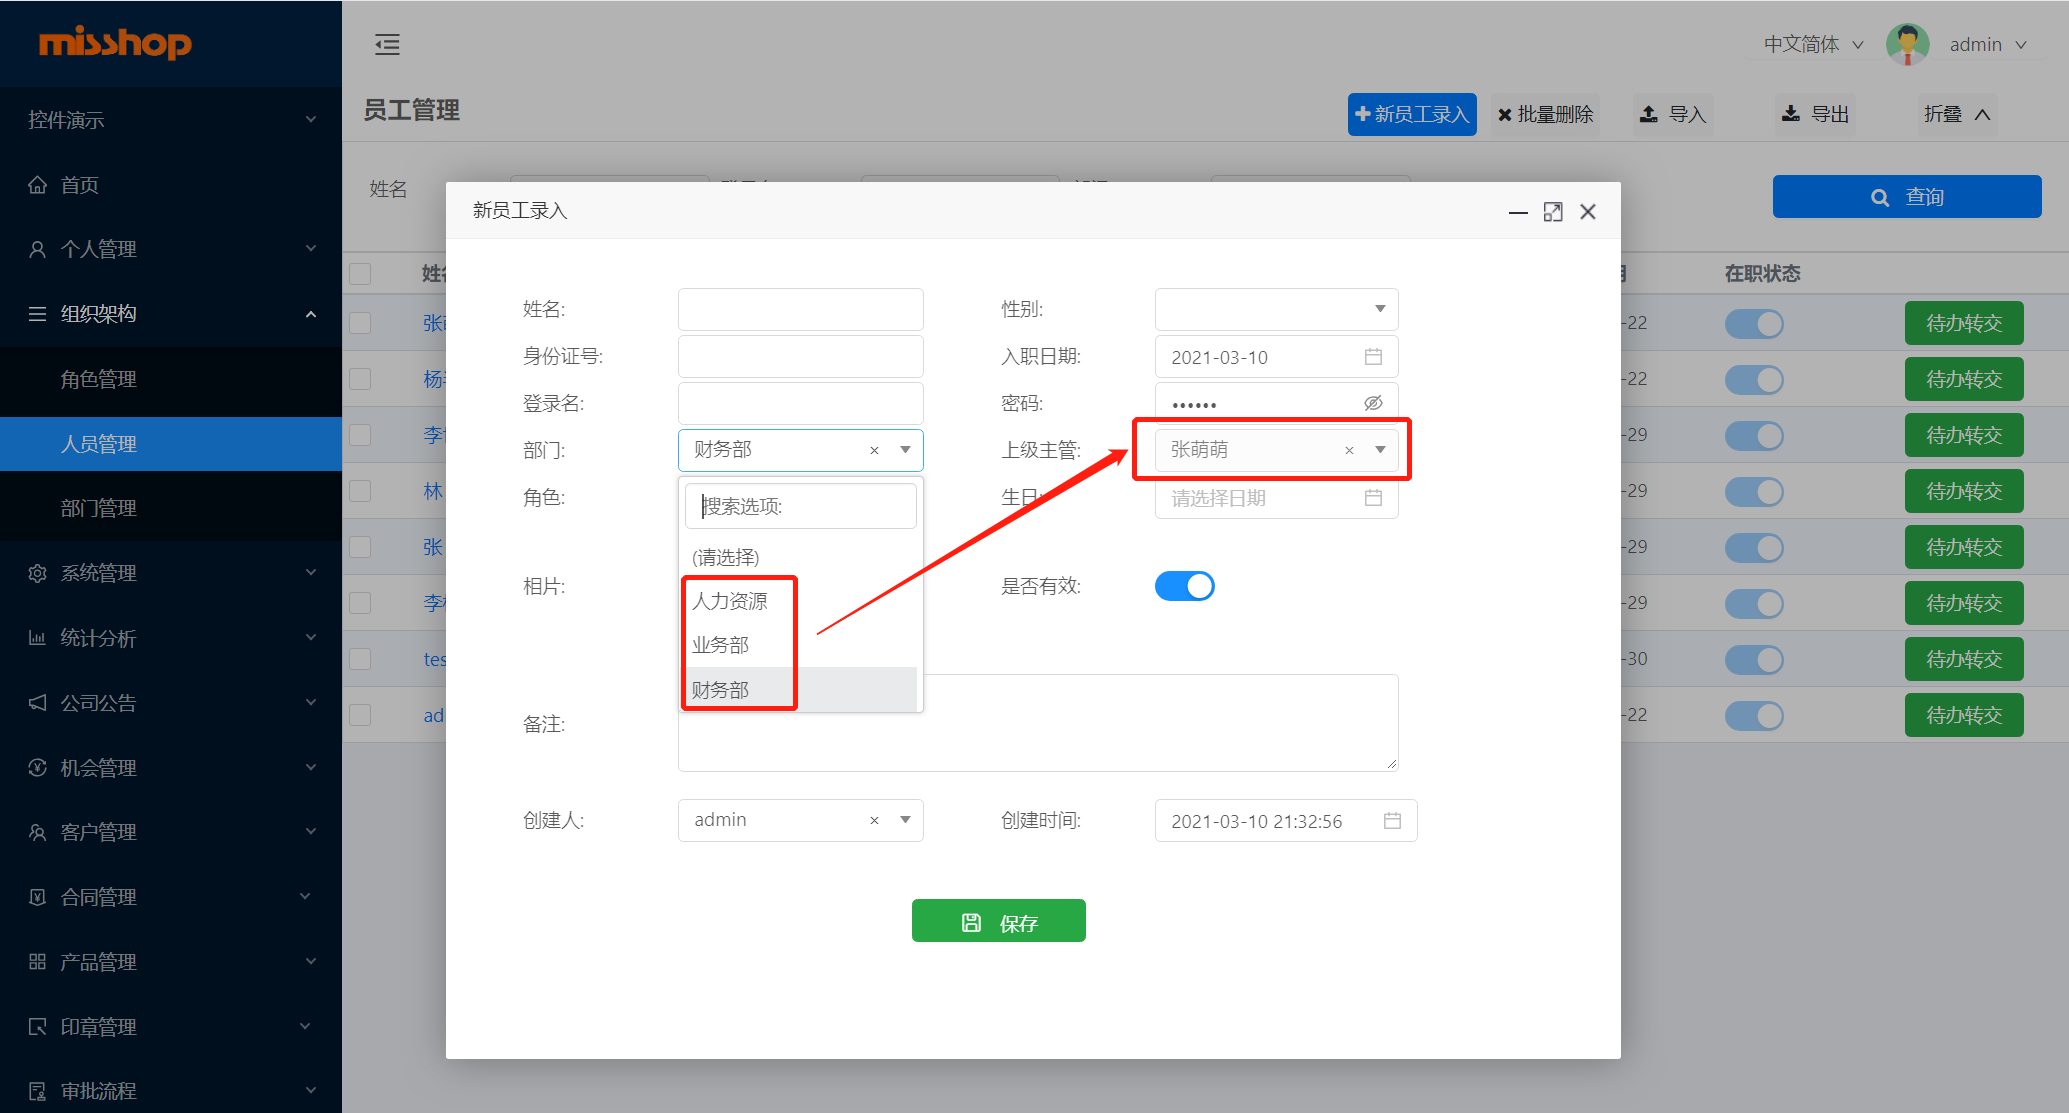
Task: Clear the admin creator selection
Action: [x=874, y=821]
